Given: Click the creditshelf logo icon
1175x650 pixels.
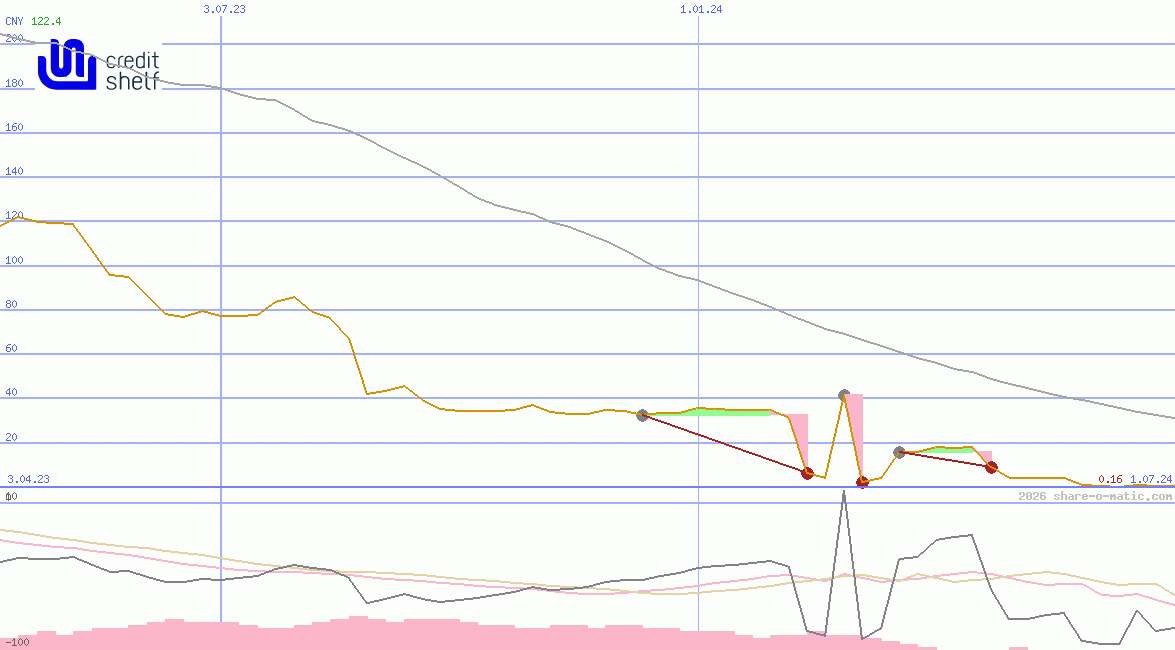Looking at the screenshot, I should pos(66,64).
